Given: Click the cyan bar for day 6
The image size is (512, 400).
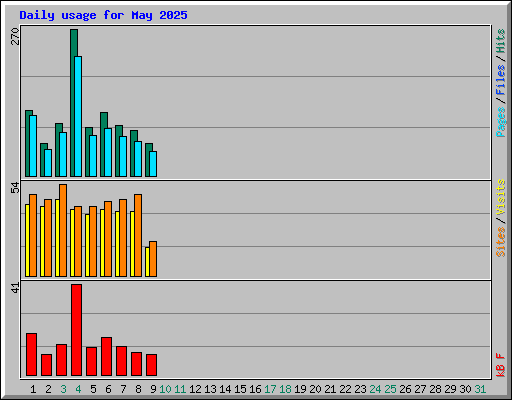Looking at the screenshot, I should [108, 152].
